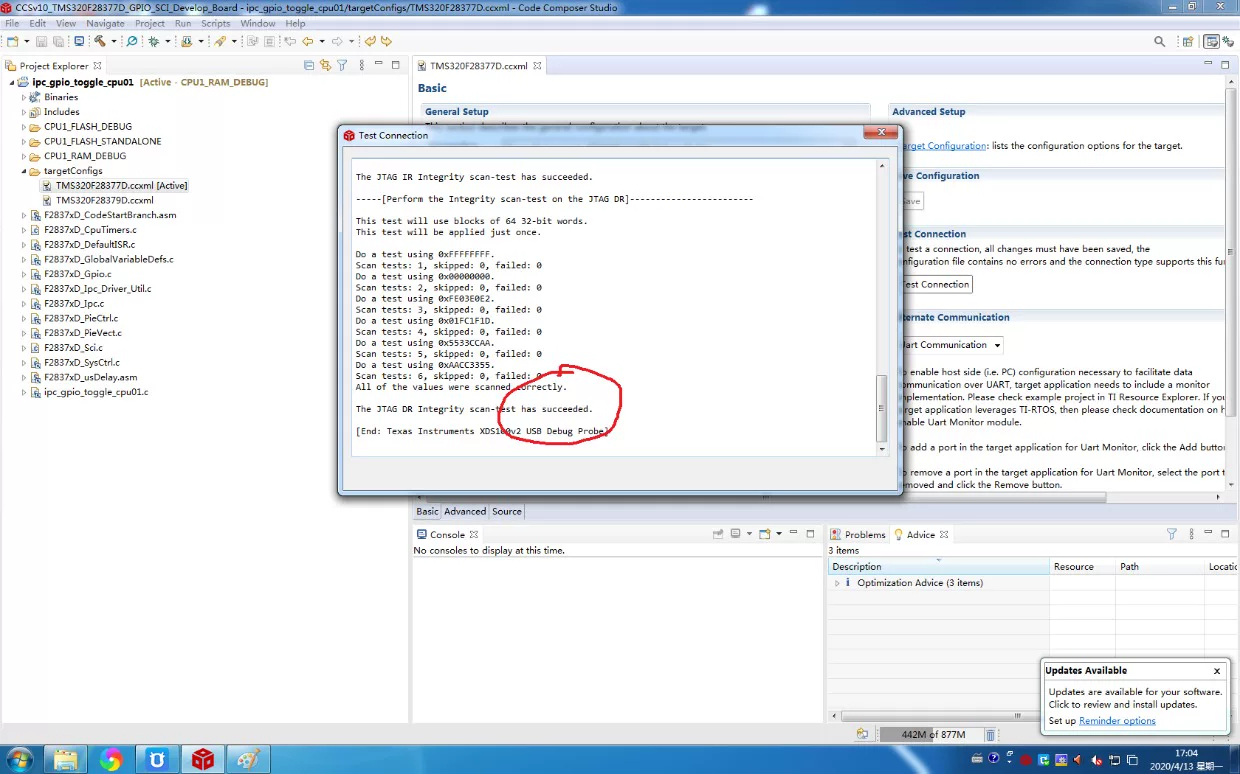Click the Flash/Load download icon
Screen dimensions: 1240x774
click(186, 41)
